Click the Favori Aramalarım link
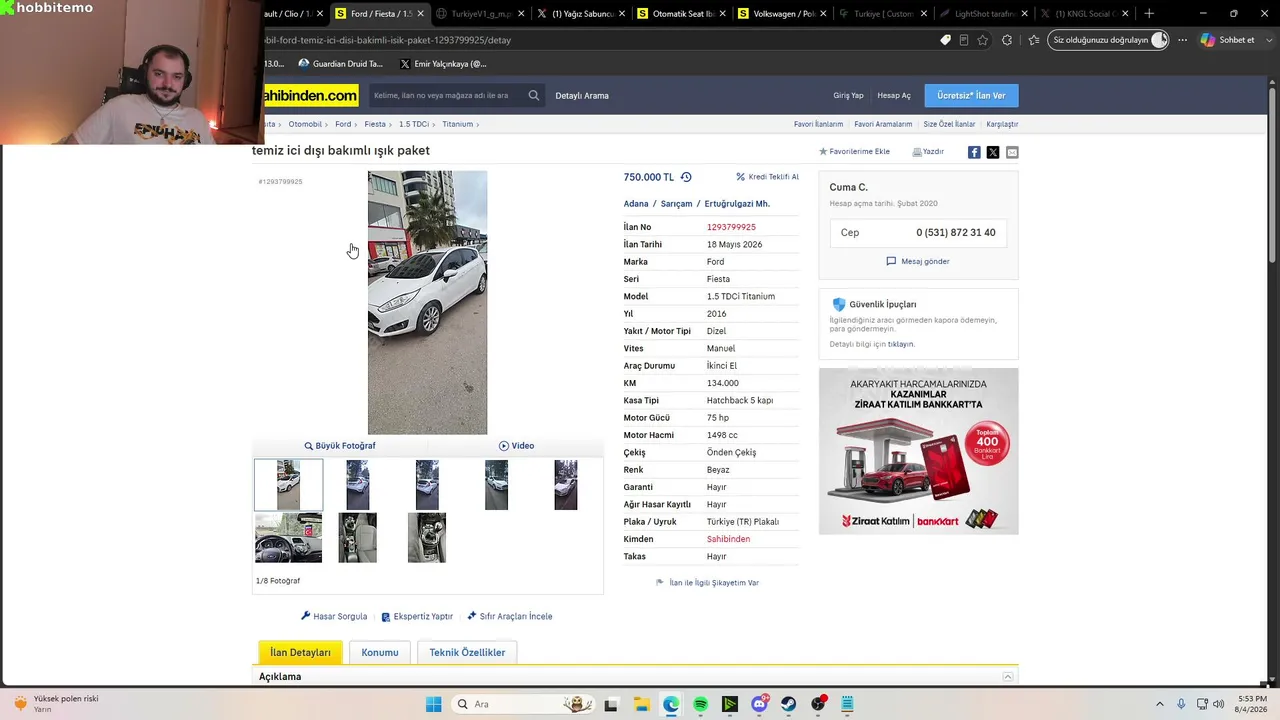The image size is (1280, 720). click(883, 124)
